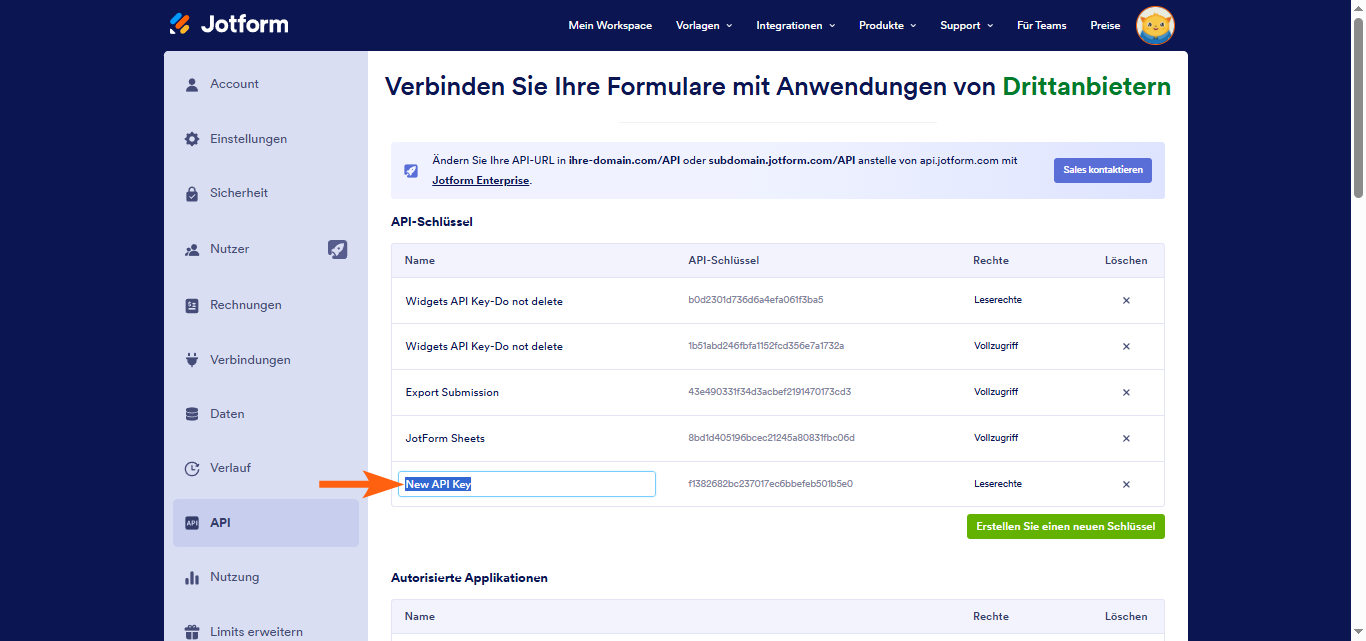The width and height of the screenshot is (1366, 641).
Task: Click key b0d2301d736d6a4efa061f3ba5
Action: point(756,300)
